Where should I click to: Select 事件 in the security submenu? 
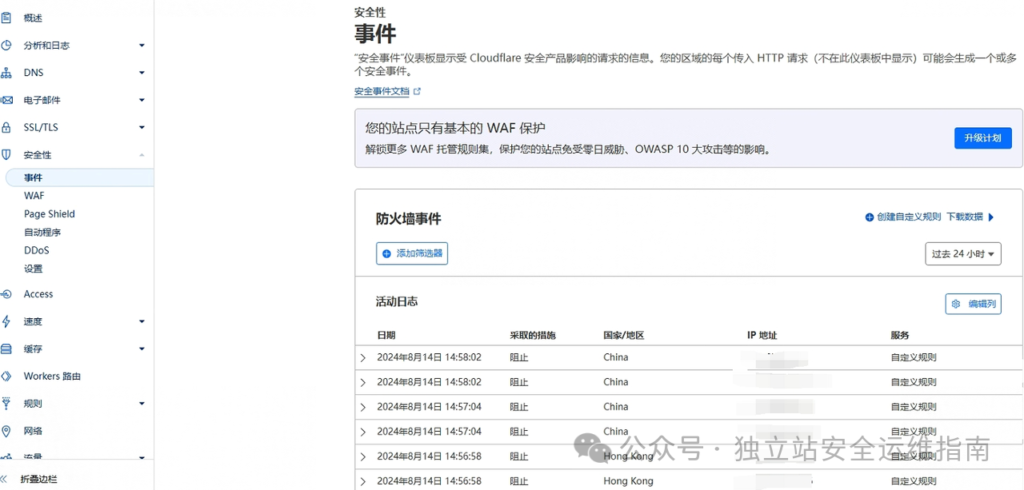pyautogui.click(x=78, y=178)
